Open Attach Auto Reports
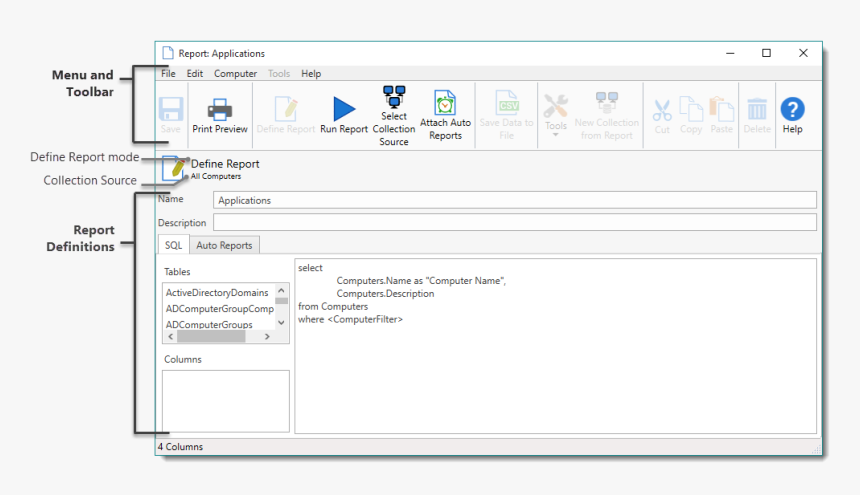Viewport: 860px width, 495px height. click(445, 103)
